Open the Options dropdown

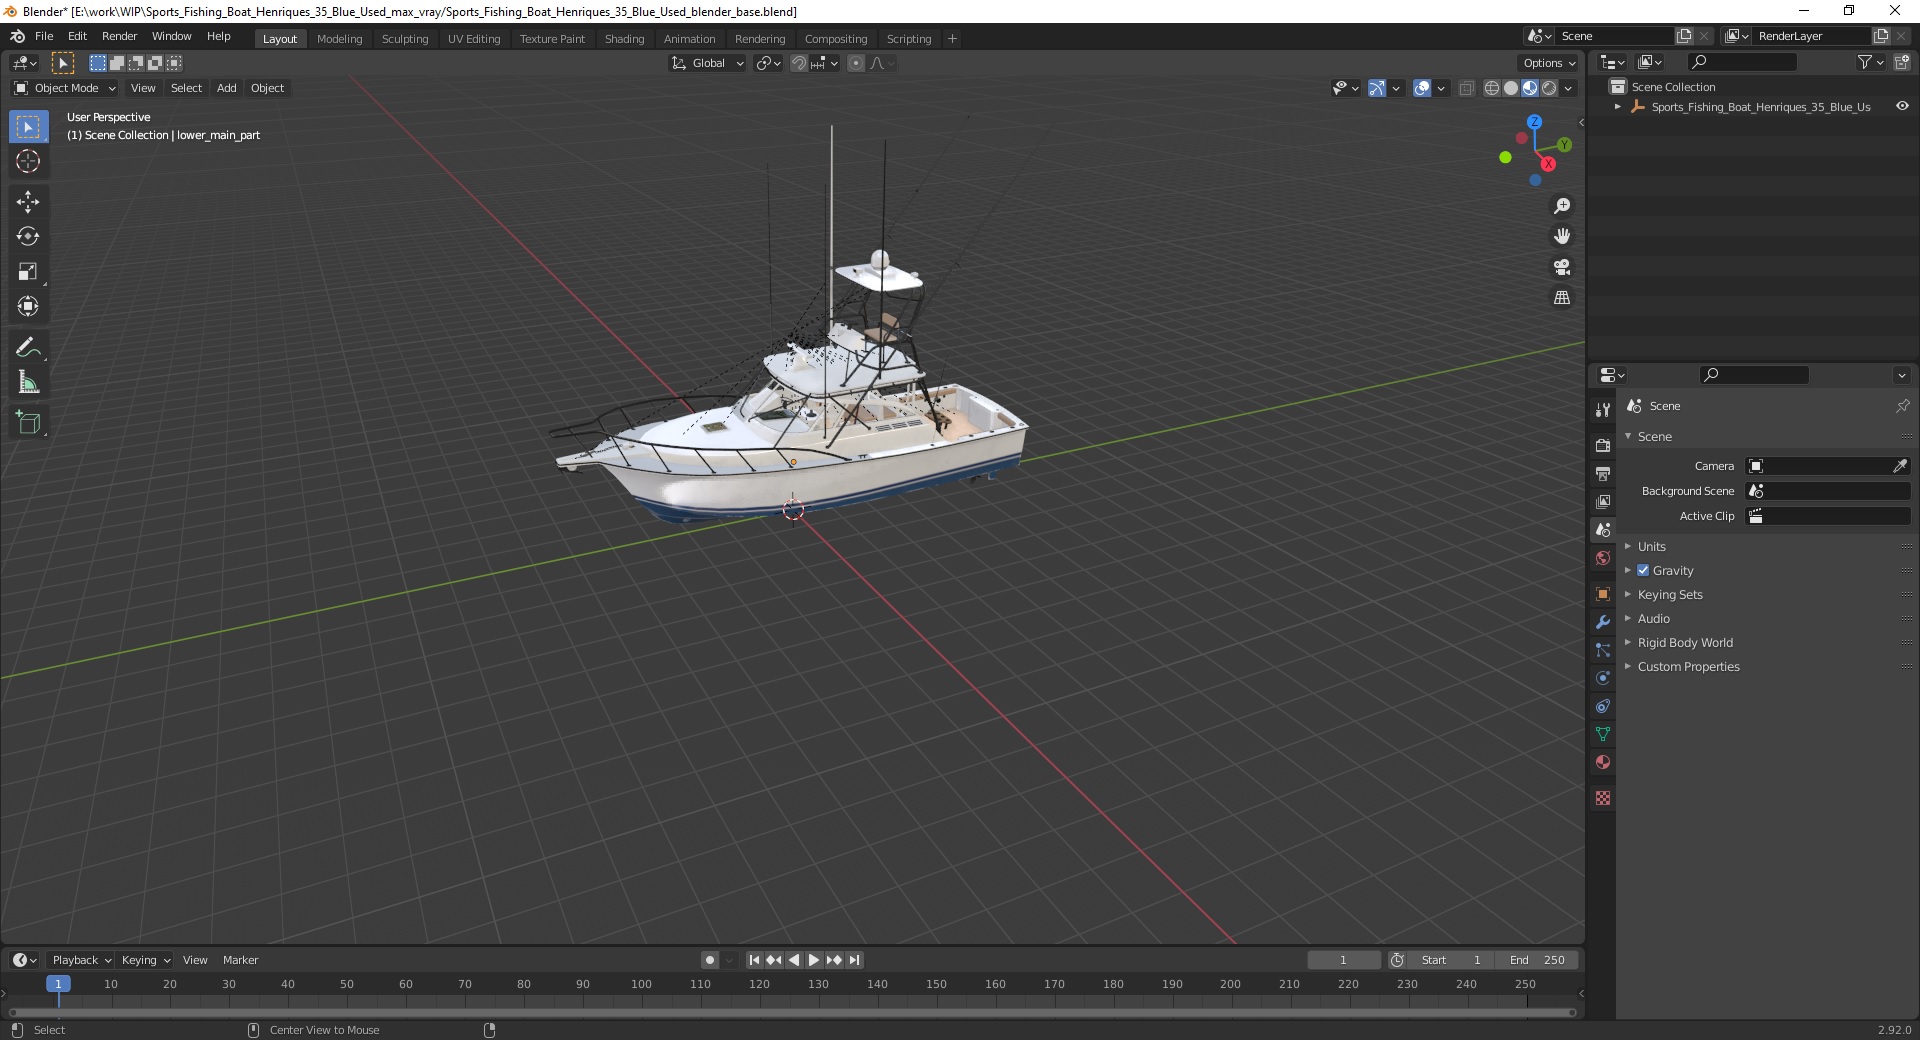pyautogui.click(x=1549, y=63)
